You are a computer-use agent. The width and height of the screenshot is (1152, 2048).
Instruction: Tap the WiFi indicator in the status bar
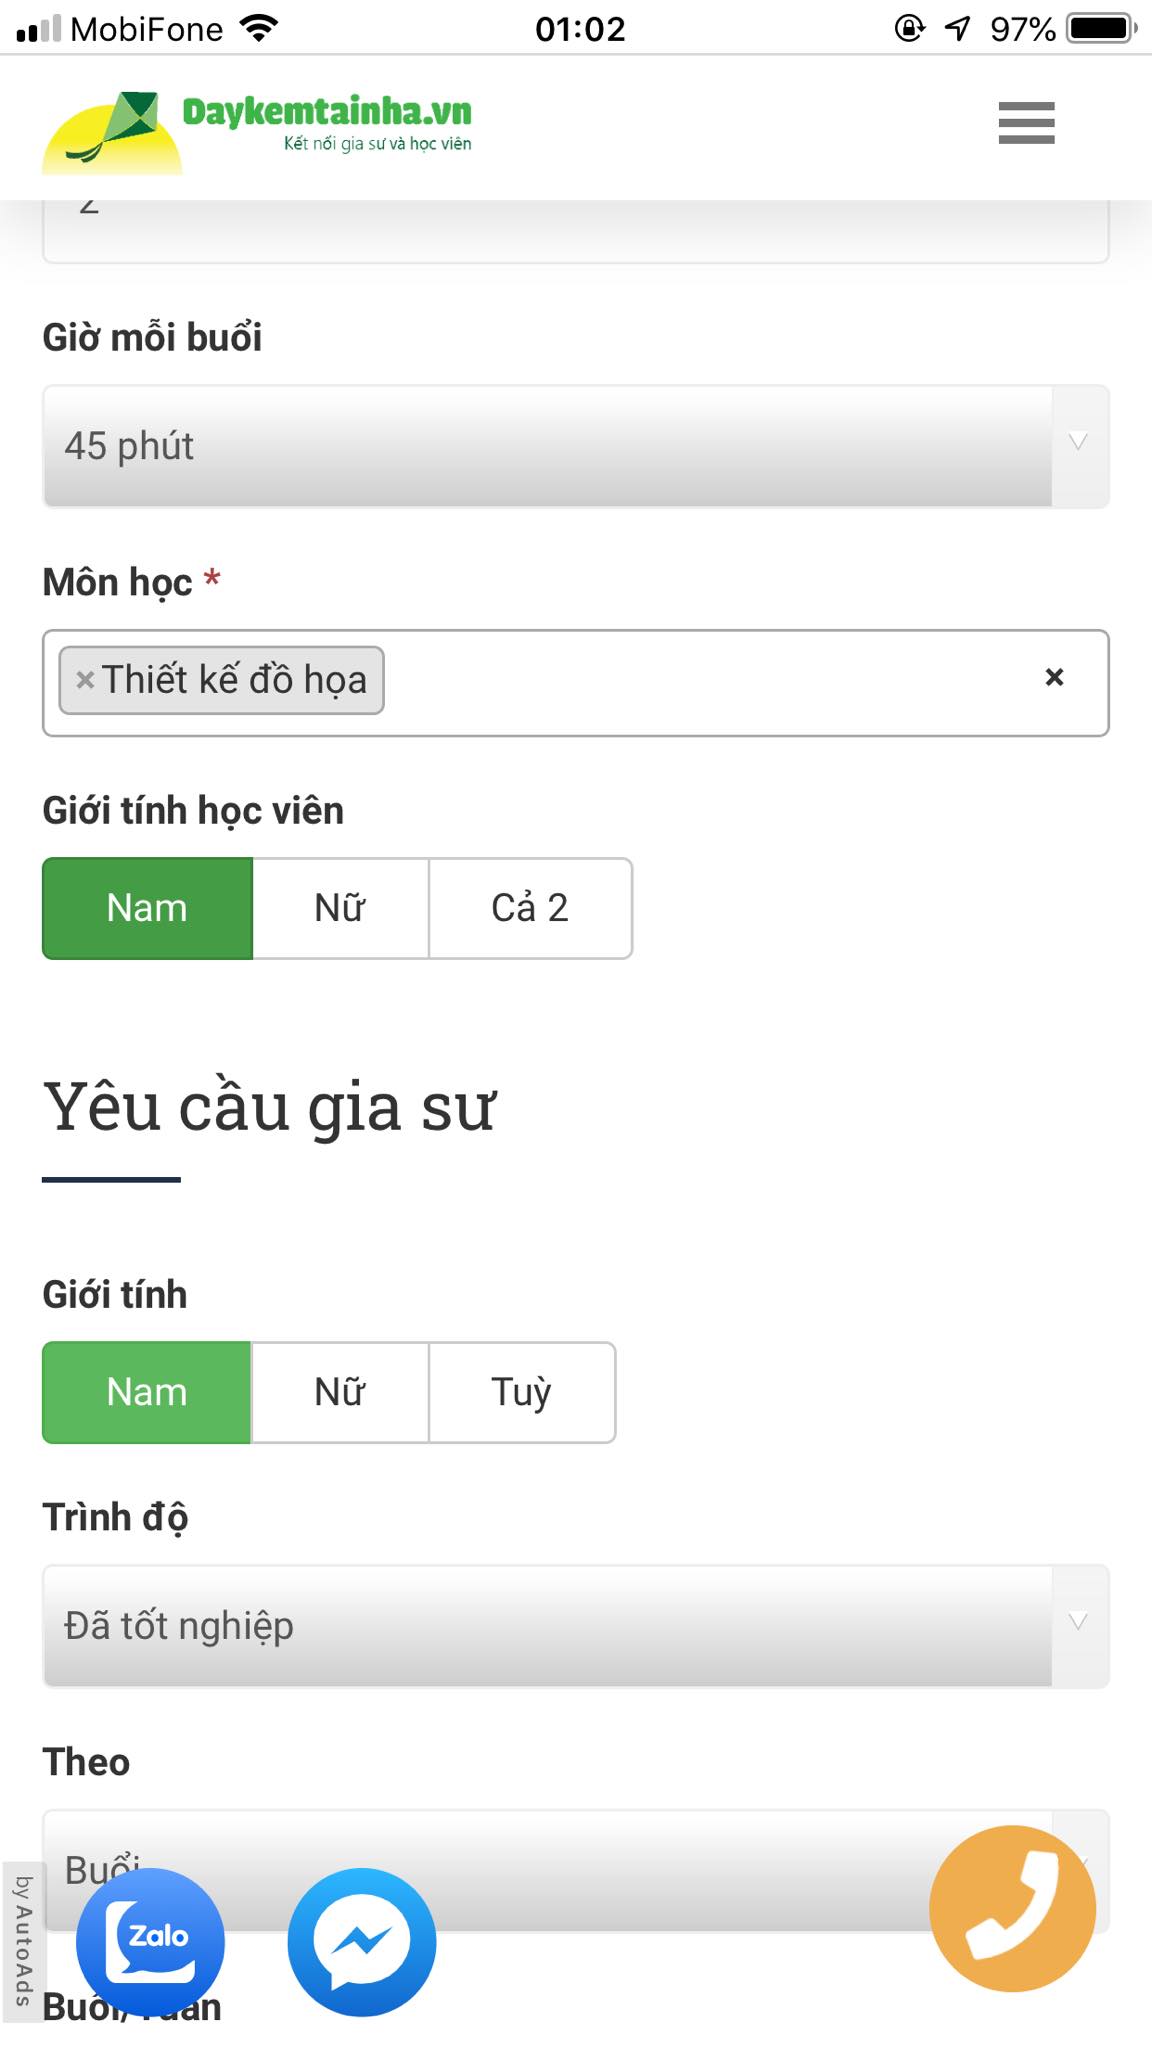click(258, 27)
